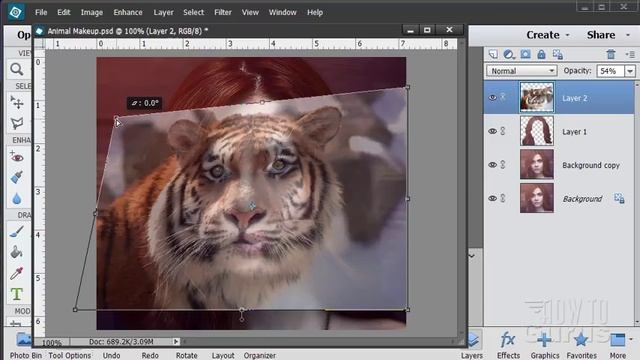Screen dimensions: 640x360
Task: Select the Spot Healing Brush tool
Action: tap(17, 178)
